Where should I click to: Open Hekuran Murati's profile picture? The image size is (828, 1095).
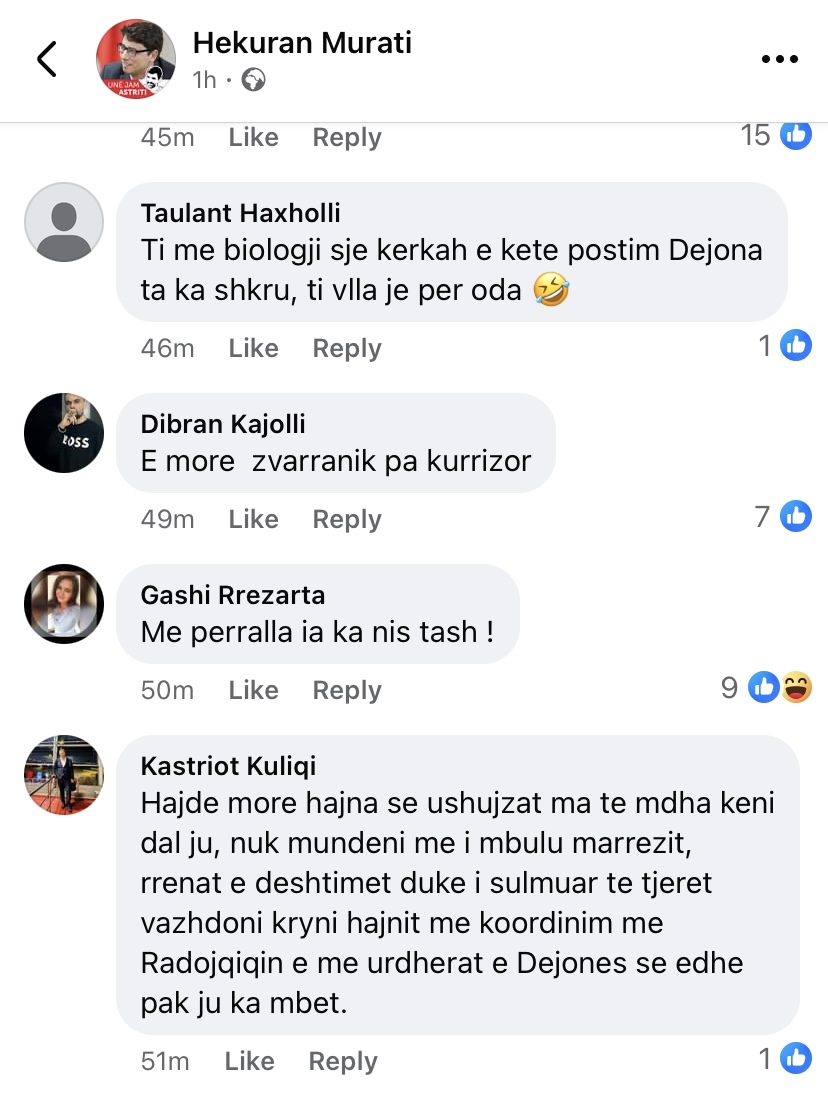[136, 59]
